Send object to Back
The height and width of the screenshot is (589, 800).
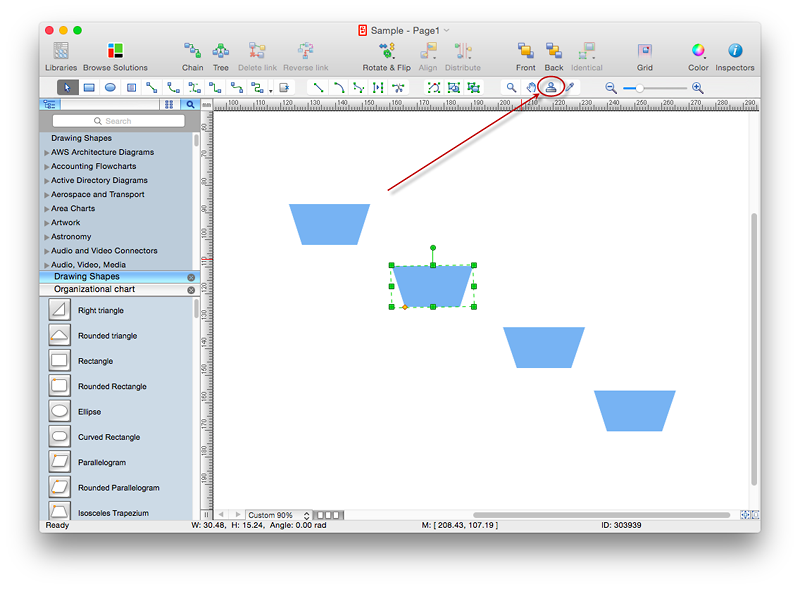[x=554, y=57]
